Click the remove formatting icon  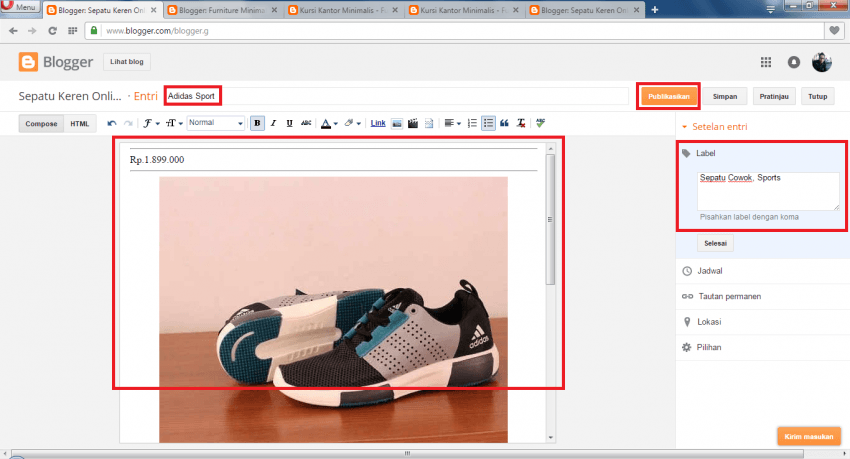521,123
